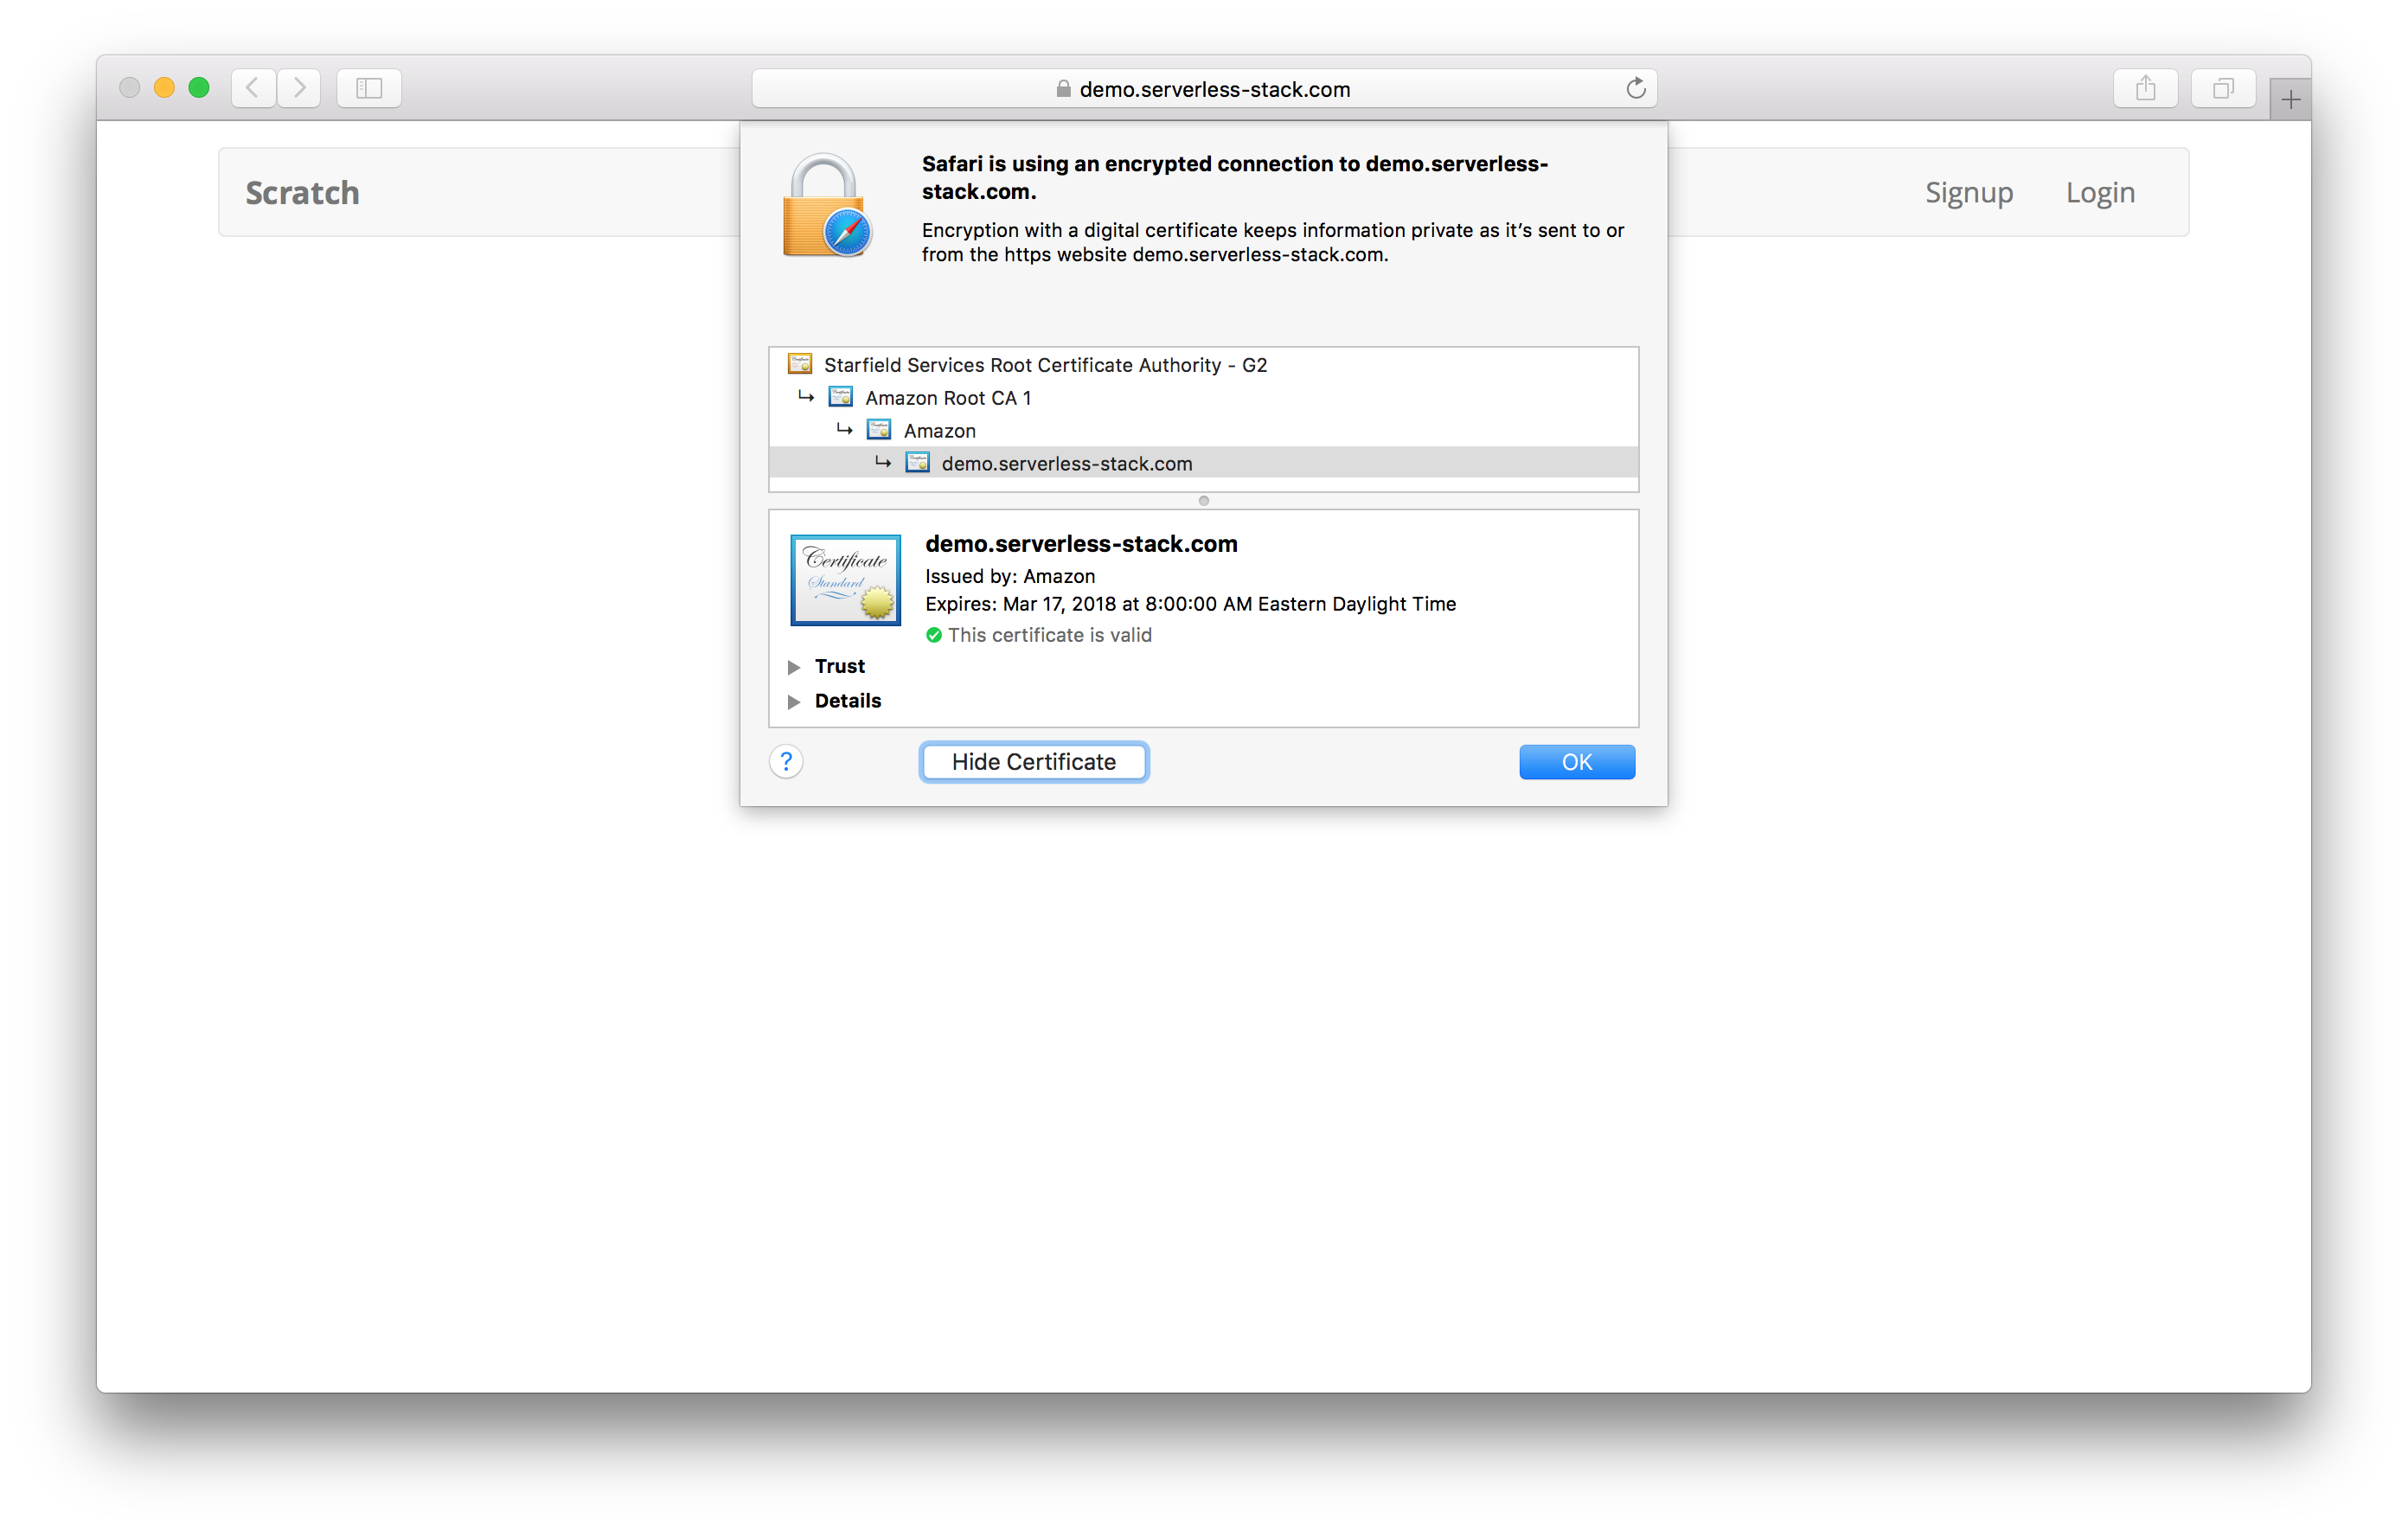The image size is (2408, 1531).
Task: Select the demo.serverless-stack.com tree item
Action: click(1067, 464)
